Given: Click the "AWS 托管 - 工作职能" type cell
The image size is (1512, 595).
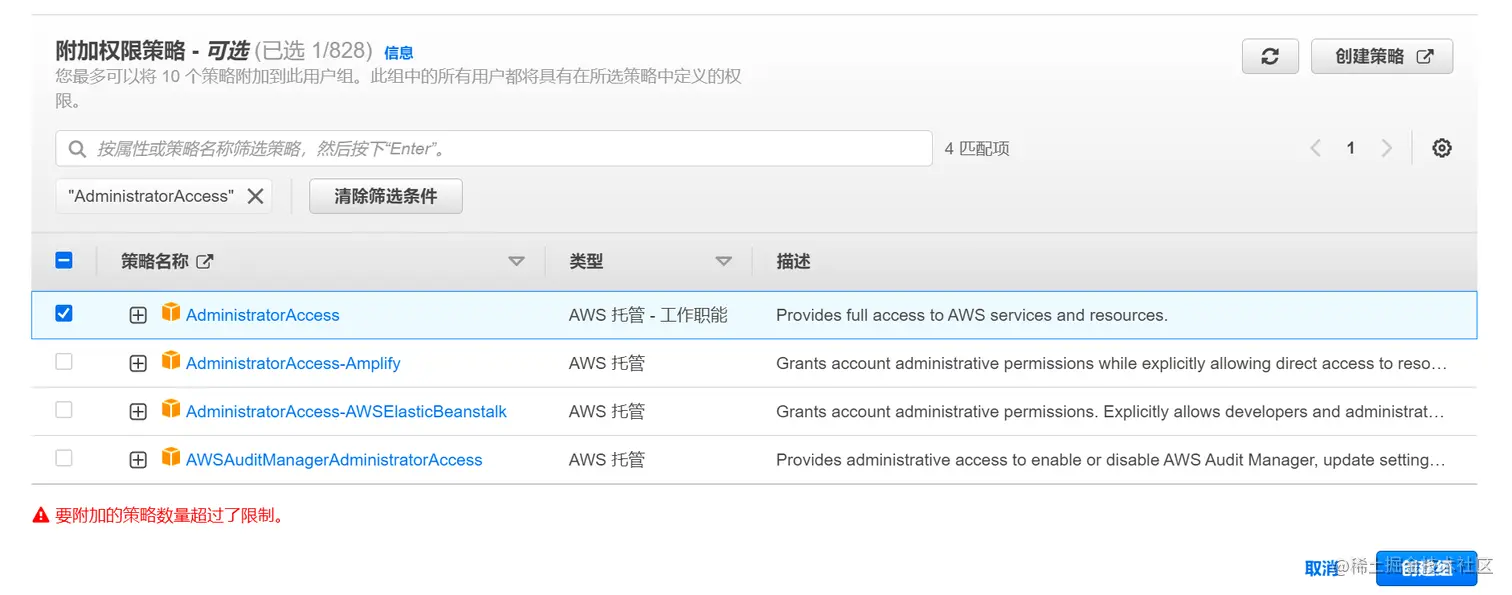Looking at the screenshot, I should click(x=648, y=315).
